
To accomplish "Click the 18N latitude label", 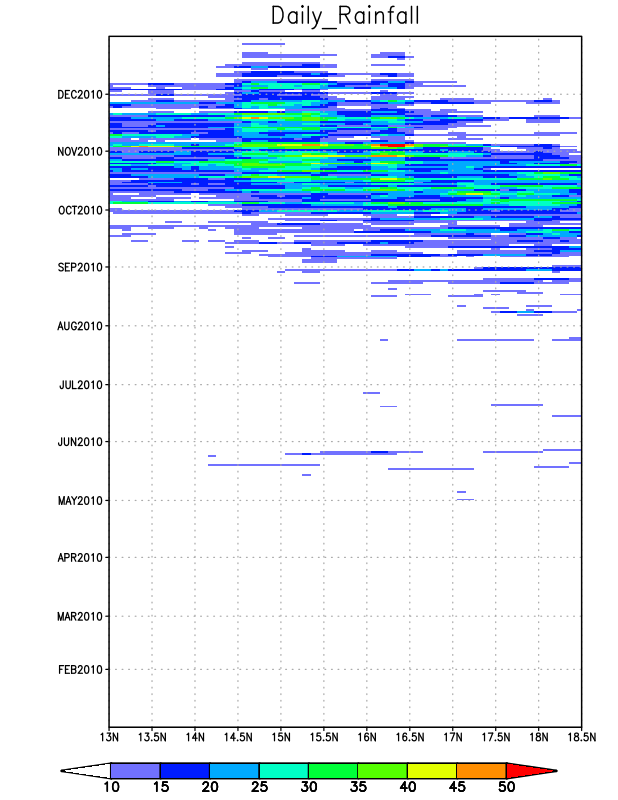I will pyautogui.click(x=539, y=737).
